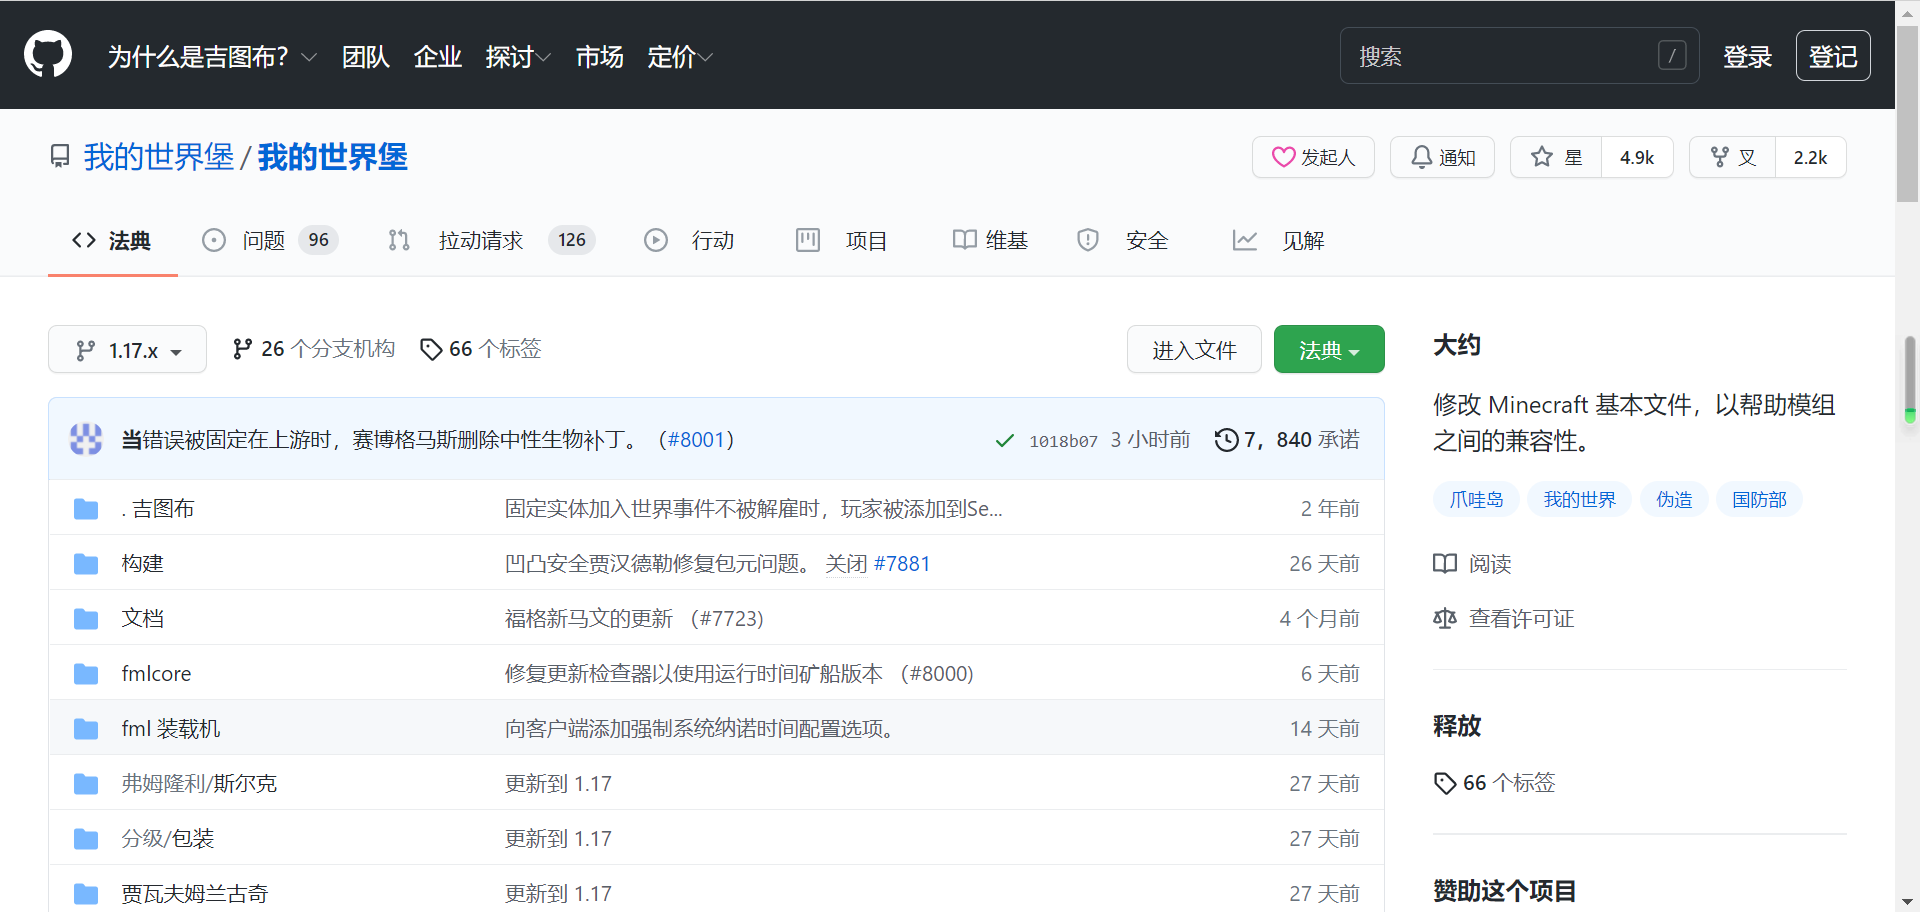Screen dimensions: 1920x912
Task: Open 66 个标签 link beside branch count
Action: tap(482, 349)
